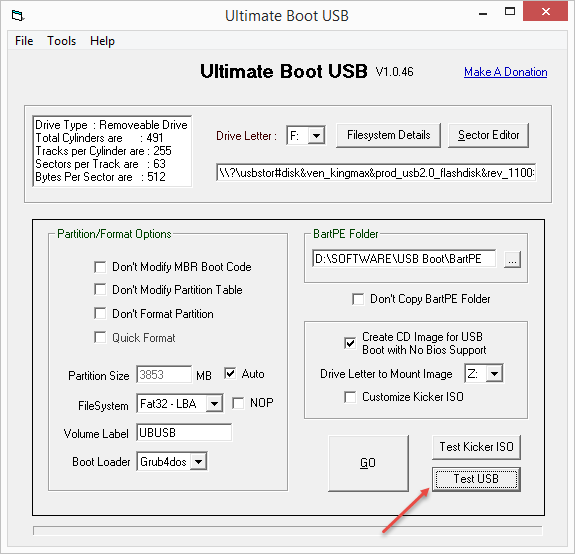Close the Ultimate Boot USB window
This screenshot has height=554, width=575.
coord(545,12)
